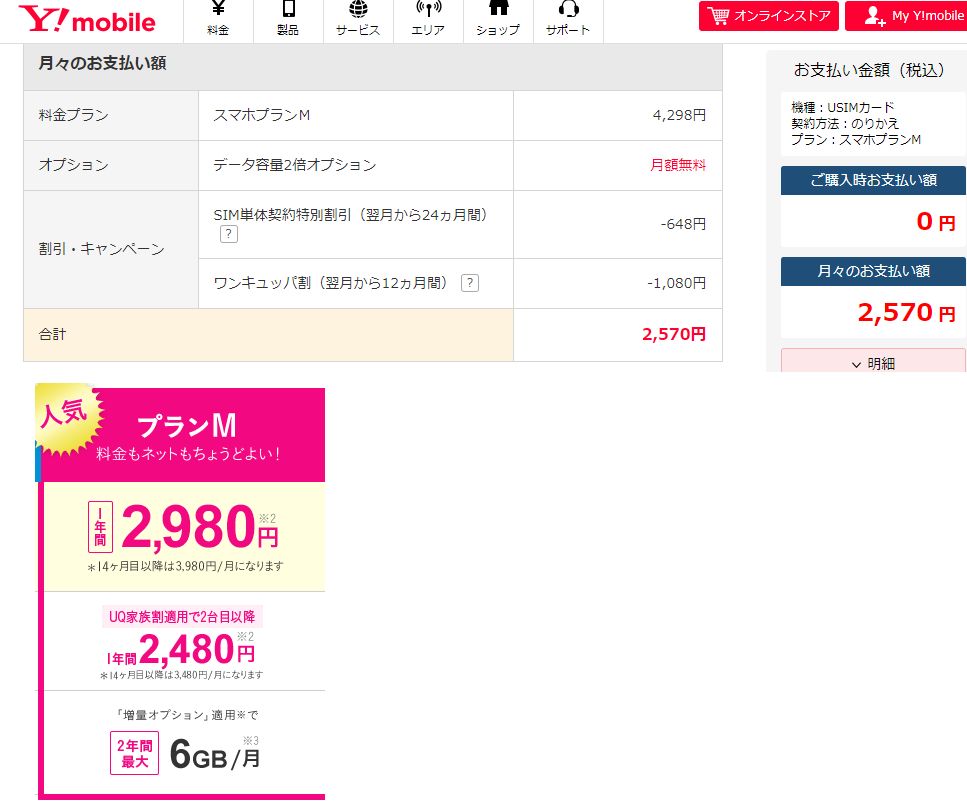The width and height of the screenshot is (967, 804).
Task: Open the 製品 menu with phone icon
Action: coord(288,20)
